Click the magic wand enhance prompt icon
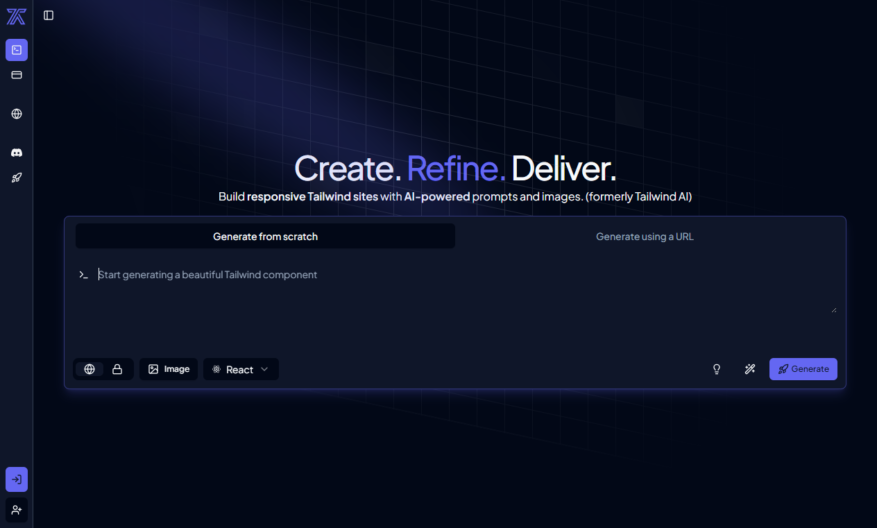Image resolution: width=877 pixels, height=528 pixels. click(x=750, y=369)
